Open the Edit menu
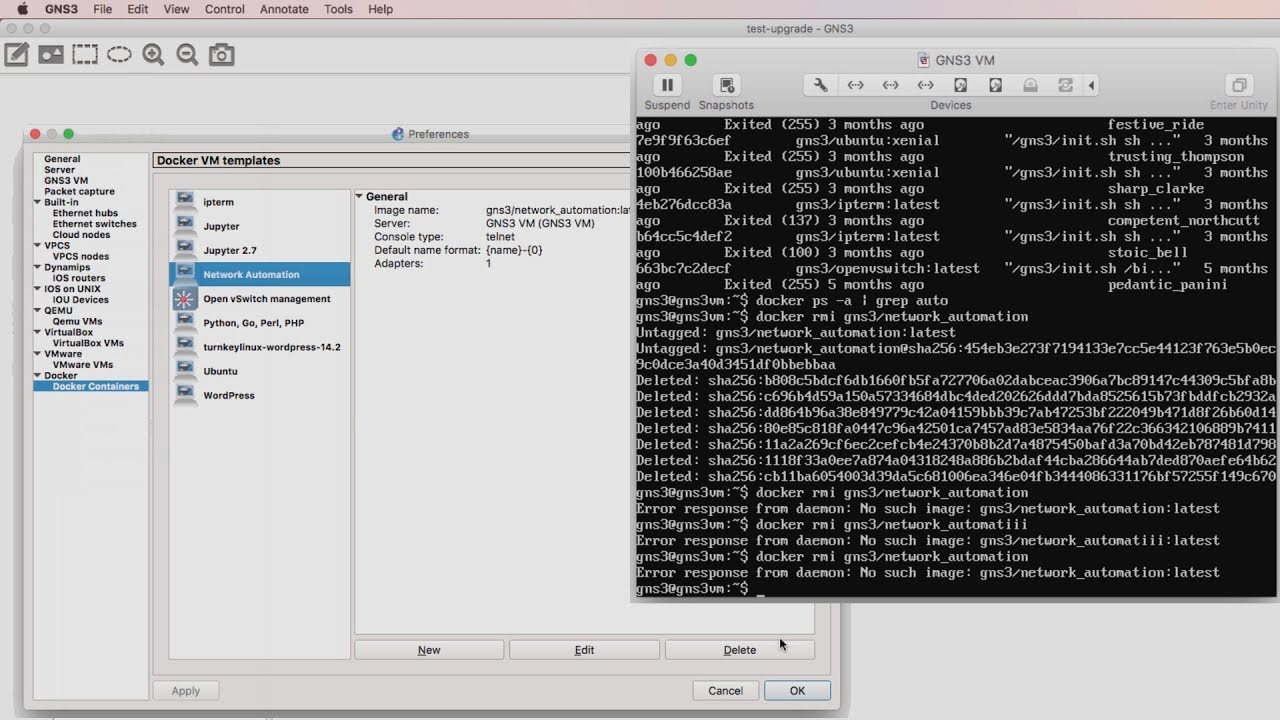1280x720 pixels. (138, 9)
